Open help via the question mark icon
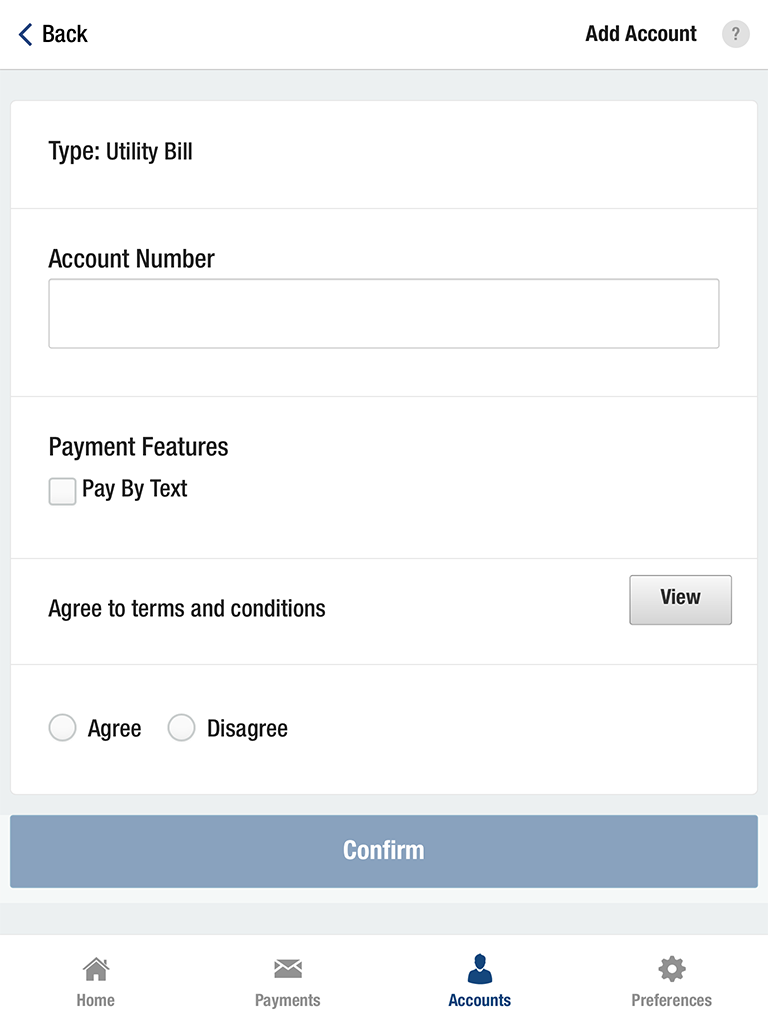Image resolution: width=768 pixels, height=1024 pixels. point(736,34)
